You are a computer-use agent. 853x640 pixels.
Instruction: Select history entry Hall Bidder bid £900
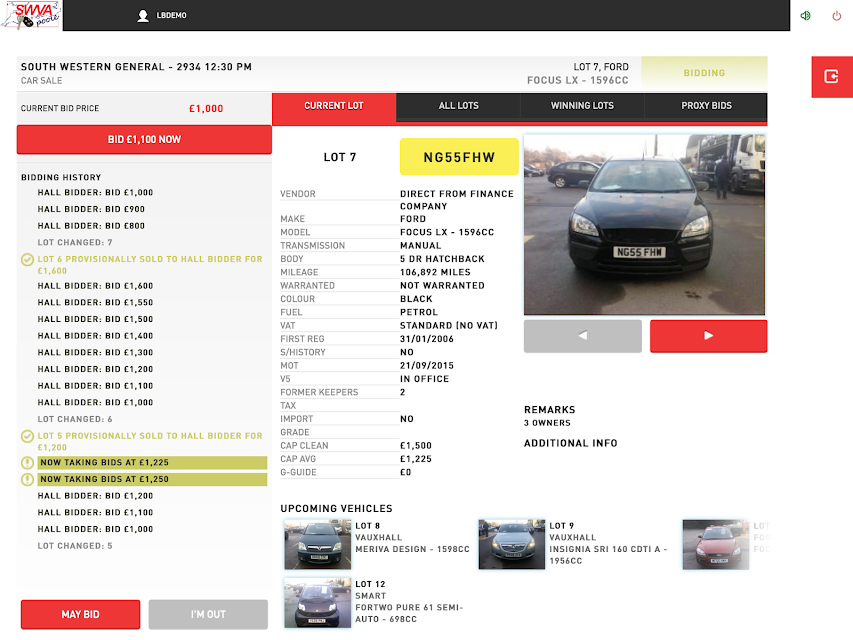click(91, 210)
